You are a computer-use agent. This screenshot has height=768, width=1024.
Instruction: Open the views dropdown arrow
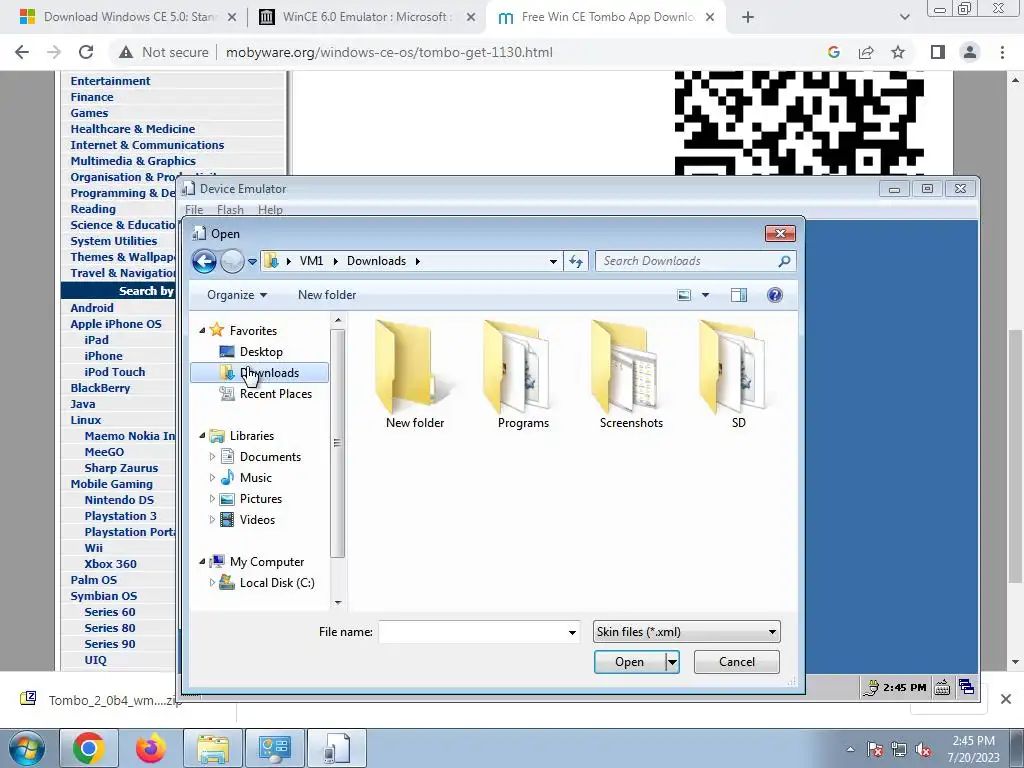705,295
